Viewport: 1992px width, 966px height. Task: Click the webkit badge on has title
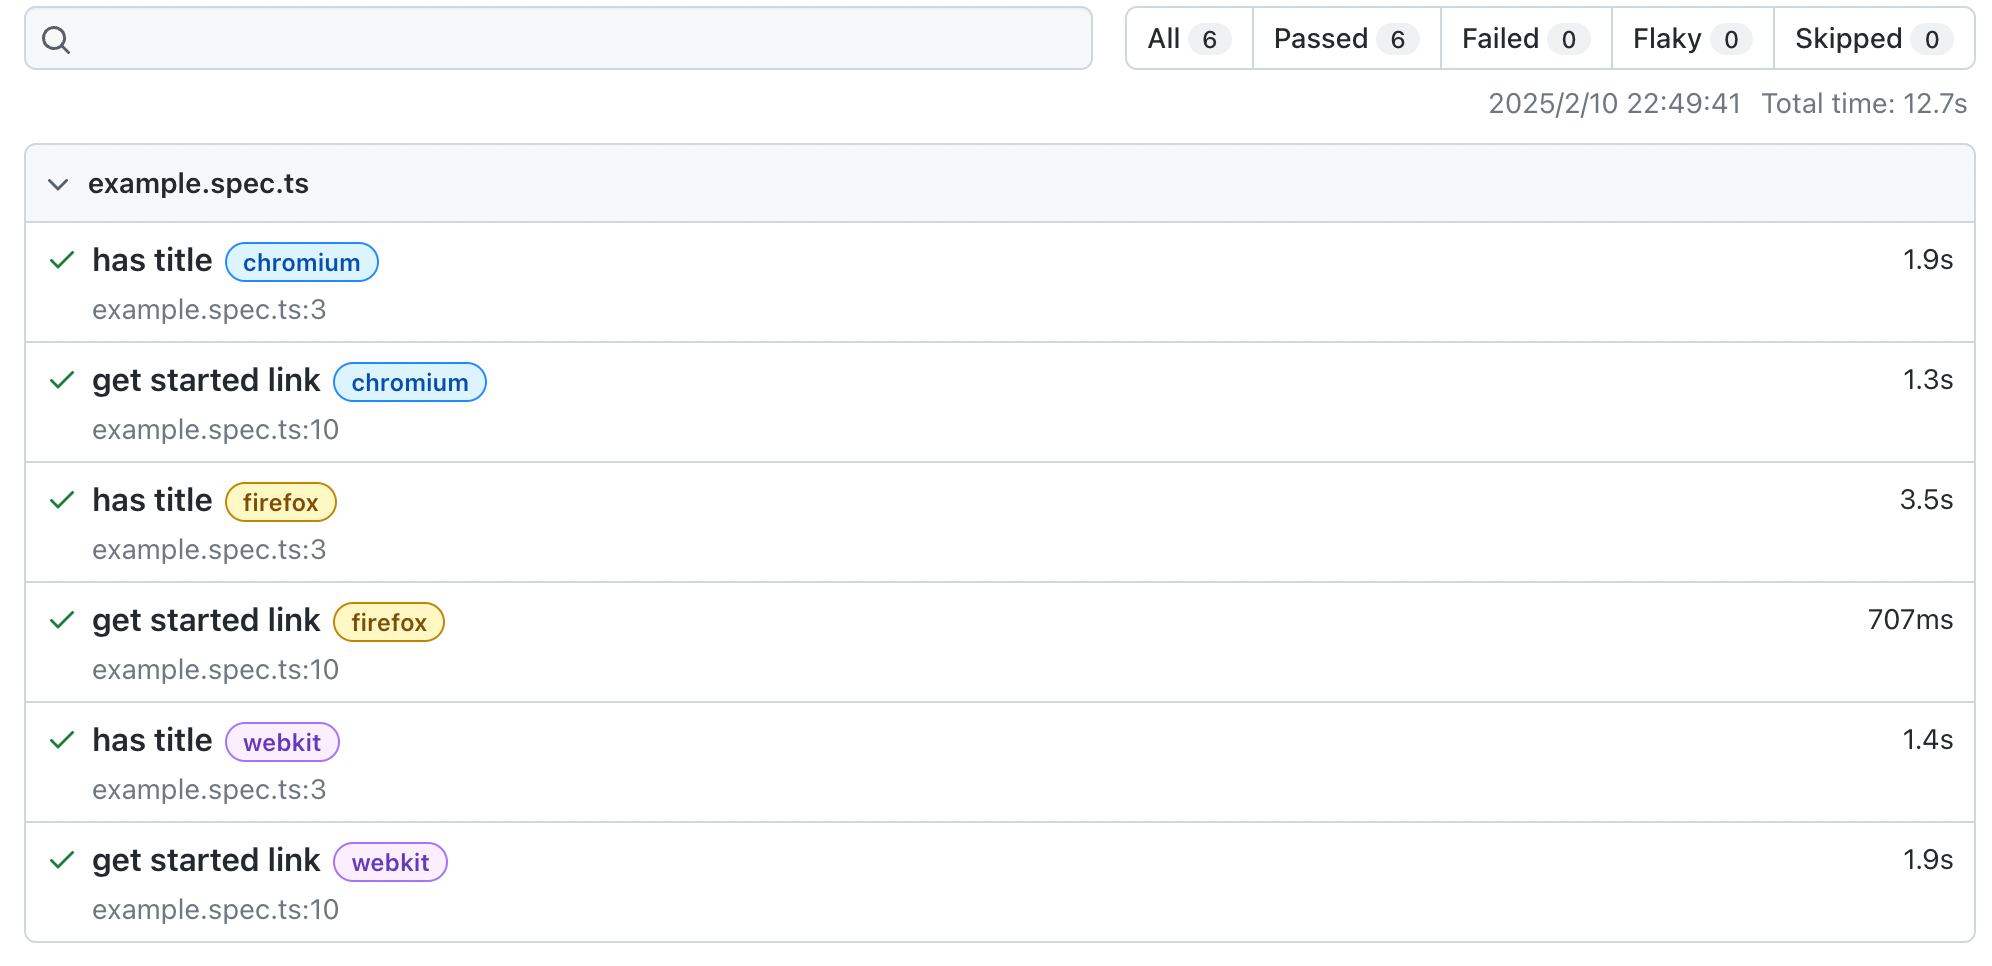pyautogui.click(x=282, y=742)
